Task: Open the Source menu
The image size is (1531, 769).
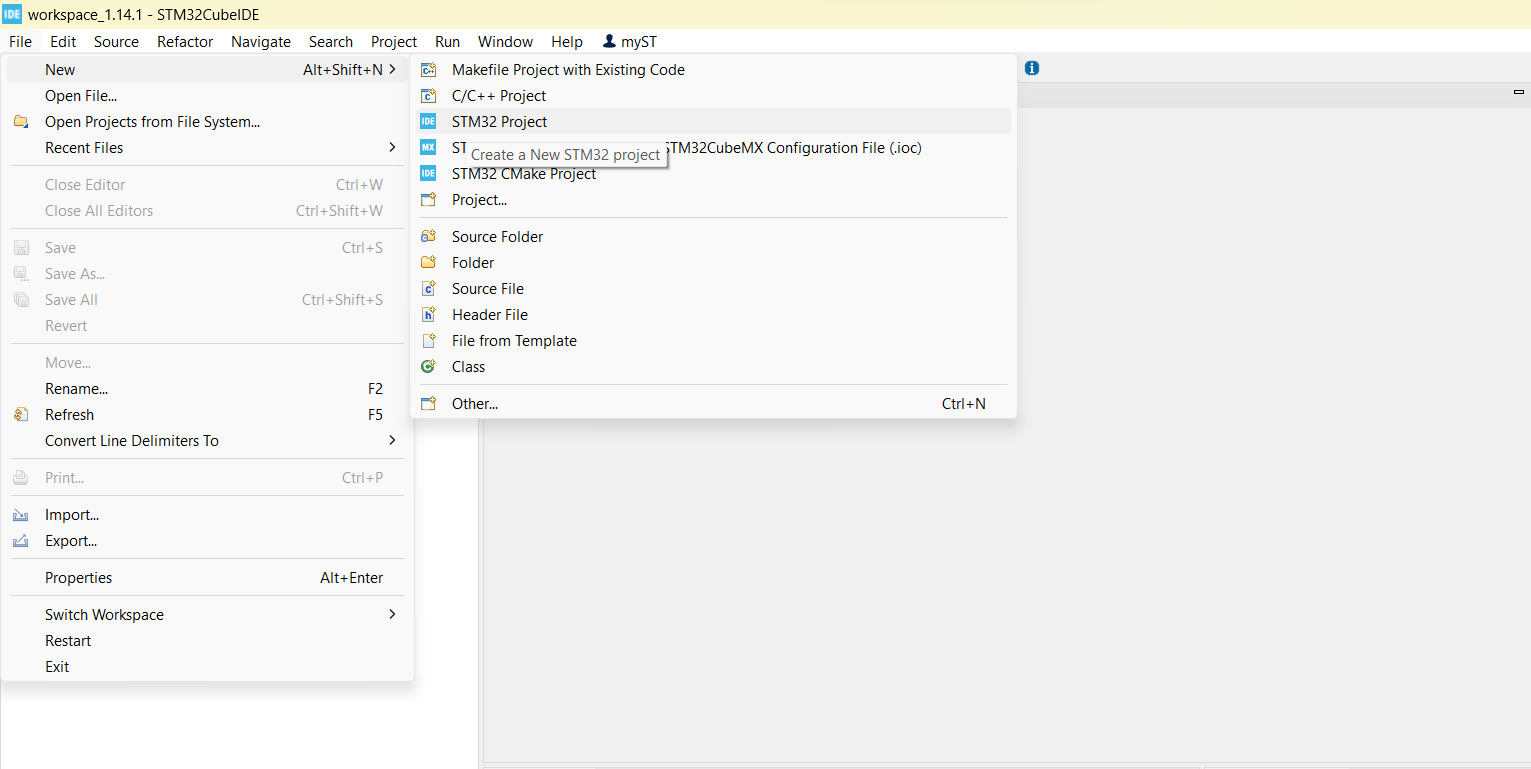Action: (x=116, y=42)
